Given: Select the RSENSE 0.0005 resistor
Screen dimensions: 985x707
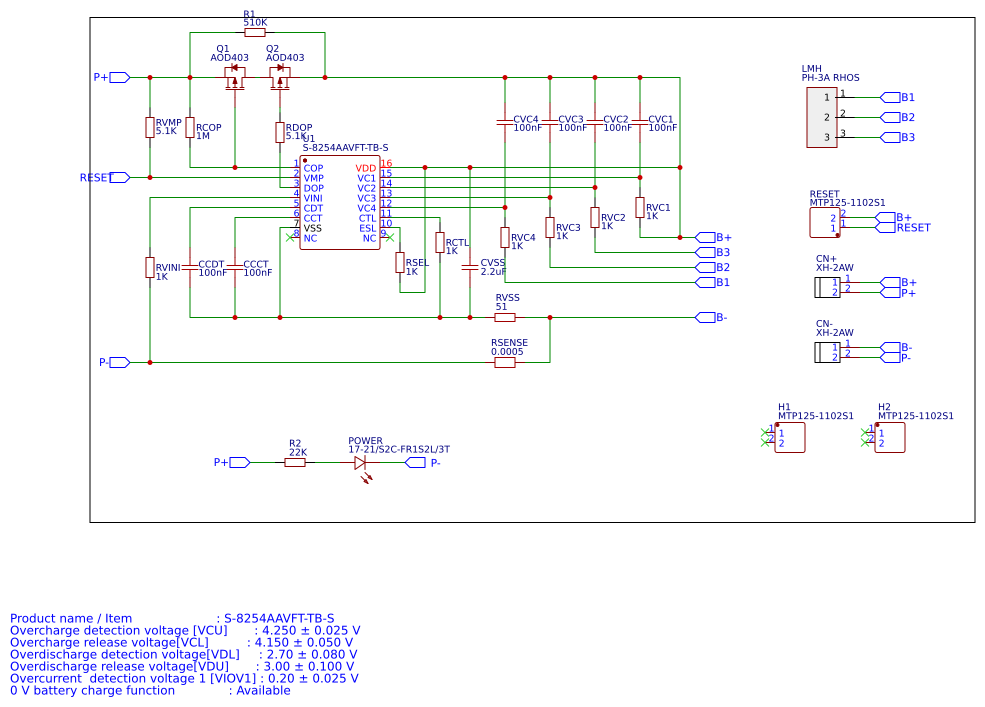Looking at the screenshot, I should coord(505,362).
